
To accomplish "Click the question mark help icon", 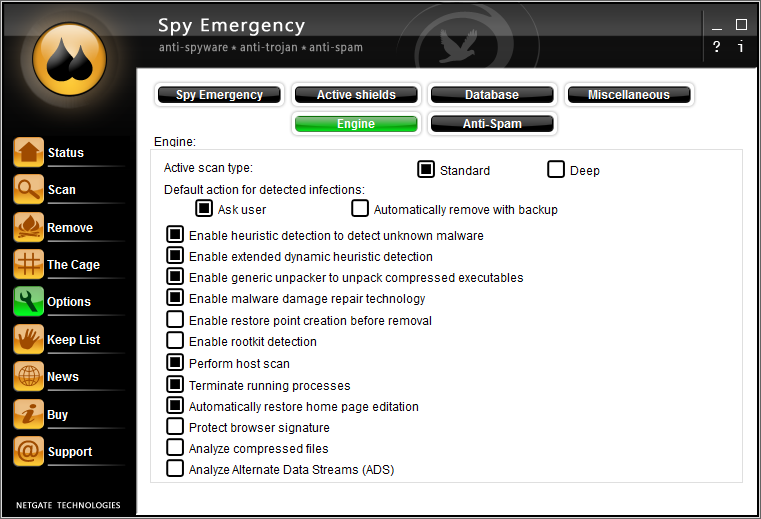I will tap(717, 47).
